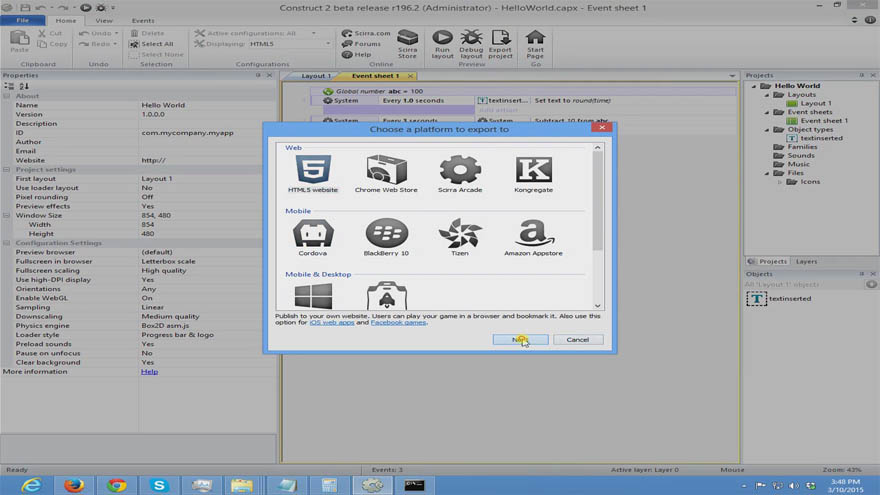Screen dimensions: 880x495
Task: Collapse the About properties section
Action: click(7, 96)
